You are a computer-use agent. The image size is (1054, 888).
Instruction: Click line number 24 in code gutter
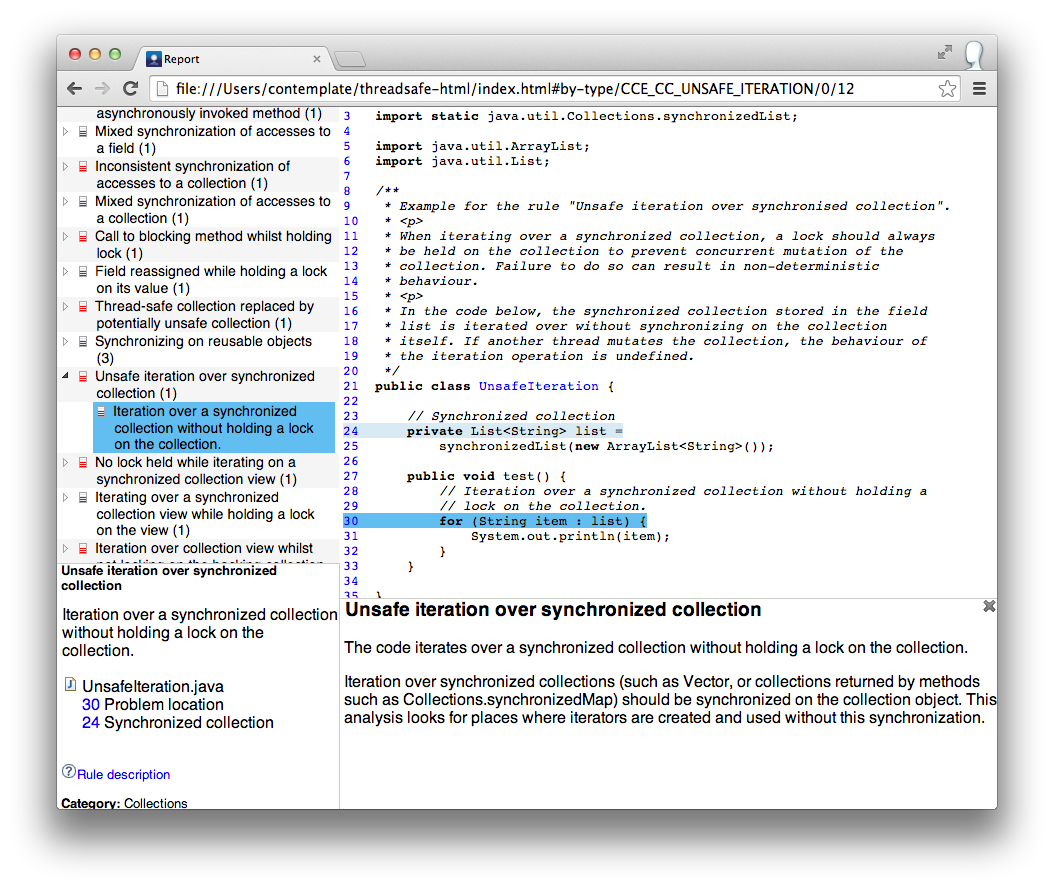tap(351, 431)
